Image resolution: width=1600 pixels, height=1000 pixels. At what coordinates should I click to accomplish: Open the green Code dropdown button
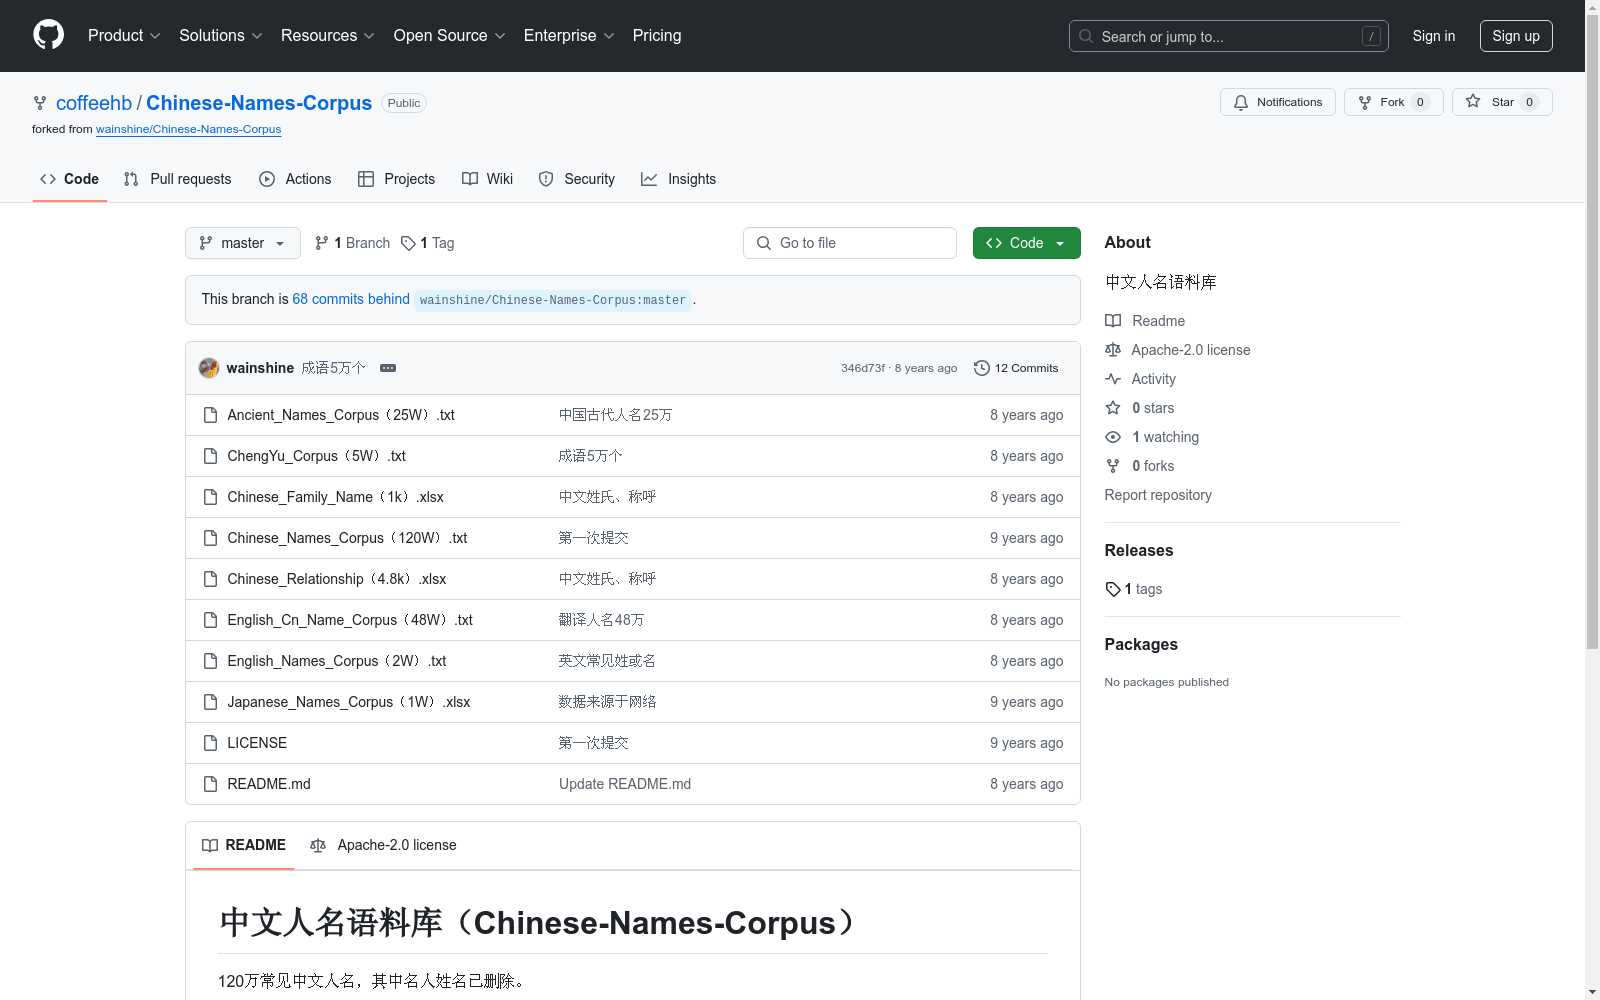tap(1026, 243)
